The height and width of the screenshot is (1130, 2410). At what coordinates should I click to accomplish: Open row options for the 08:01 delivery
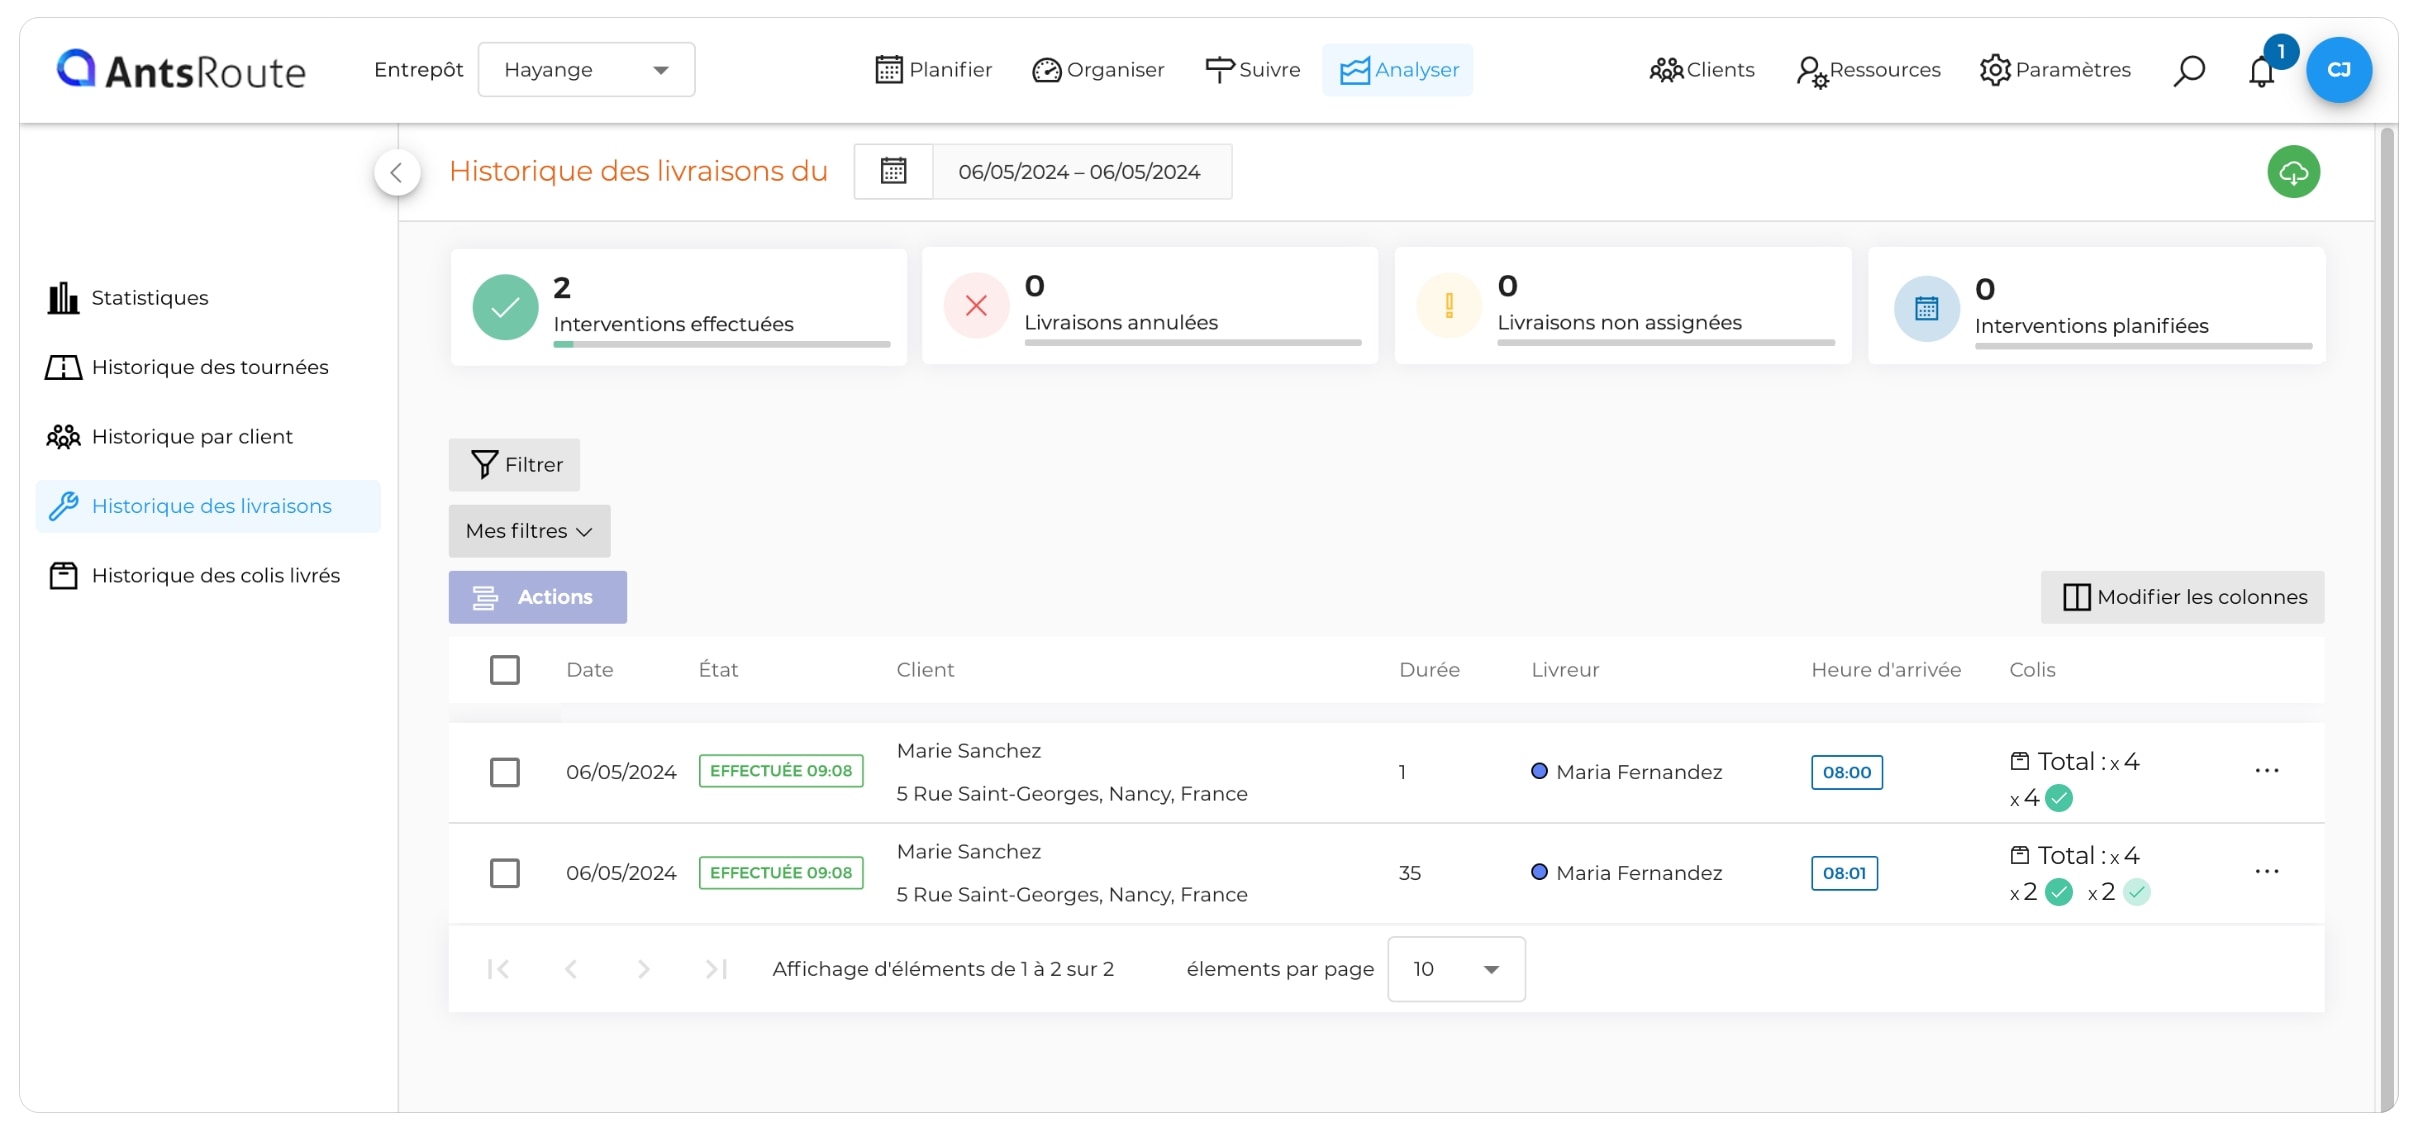tap(2266, 871)
